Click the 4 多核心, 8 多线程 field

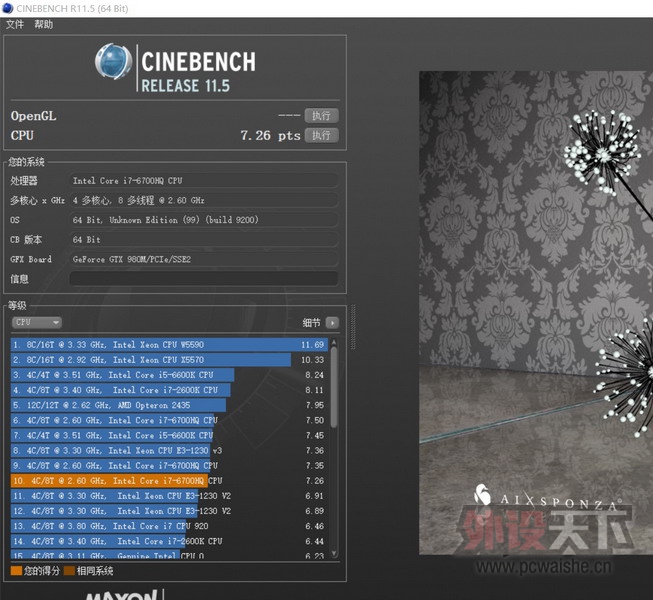[203, 200]
